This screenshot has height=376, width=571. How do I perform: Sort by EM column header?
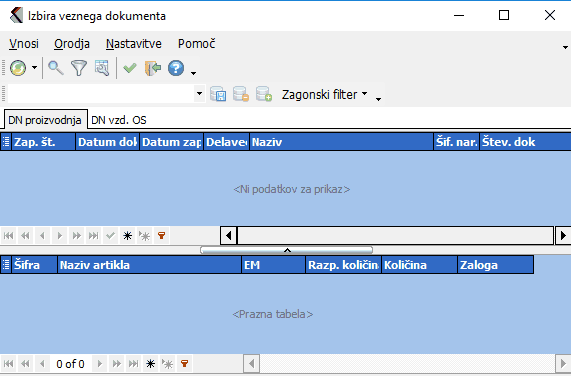click(x=273, y=265)
